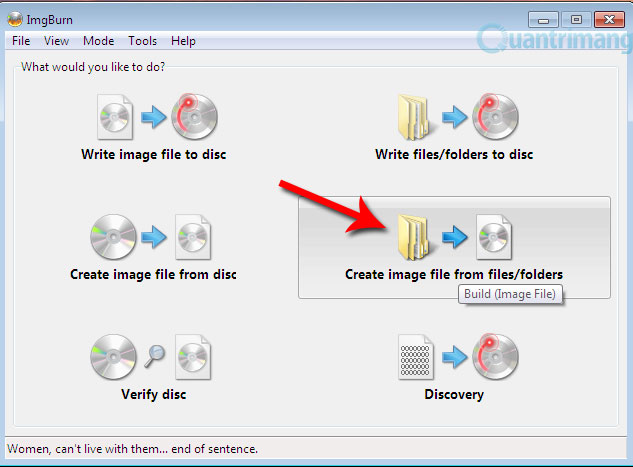Click the disc icon above Create image file from disc

click(113, 237)
